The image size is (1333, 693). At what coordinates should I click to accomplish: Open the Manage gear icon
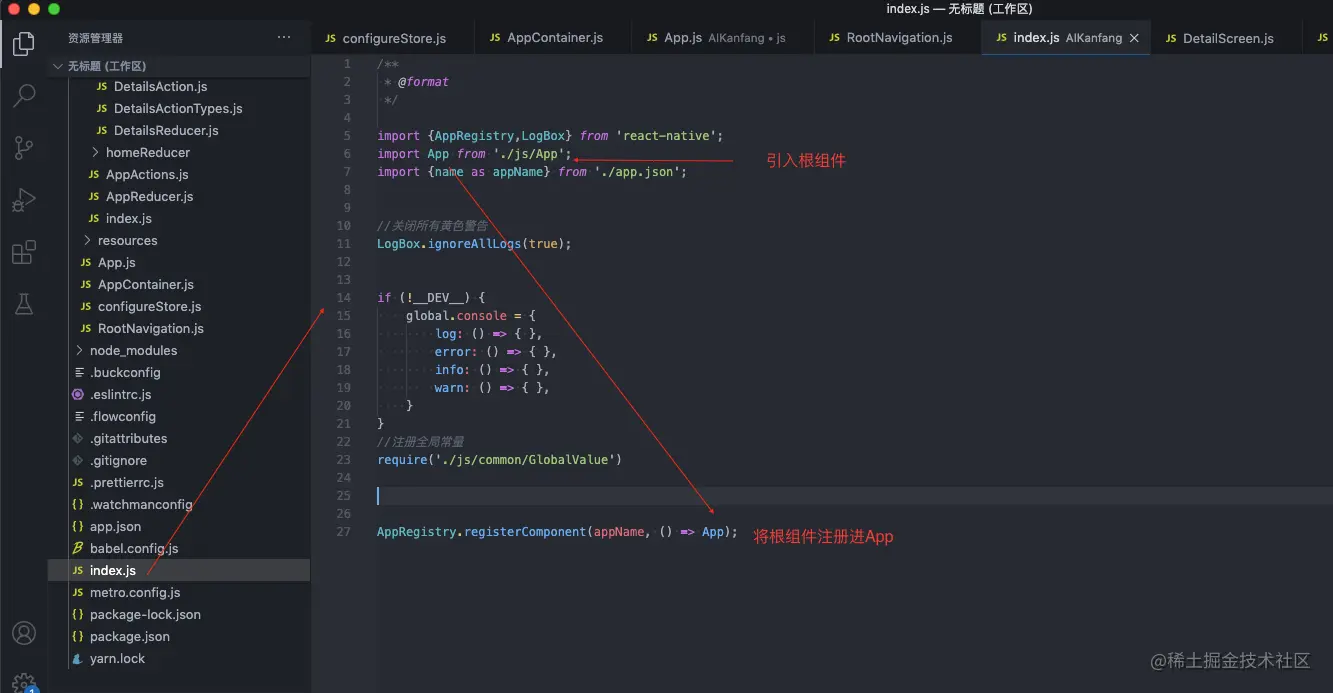[24, 682]
